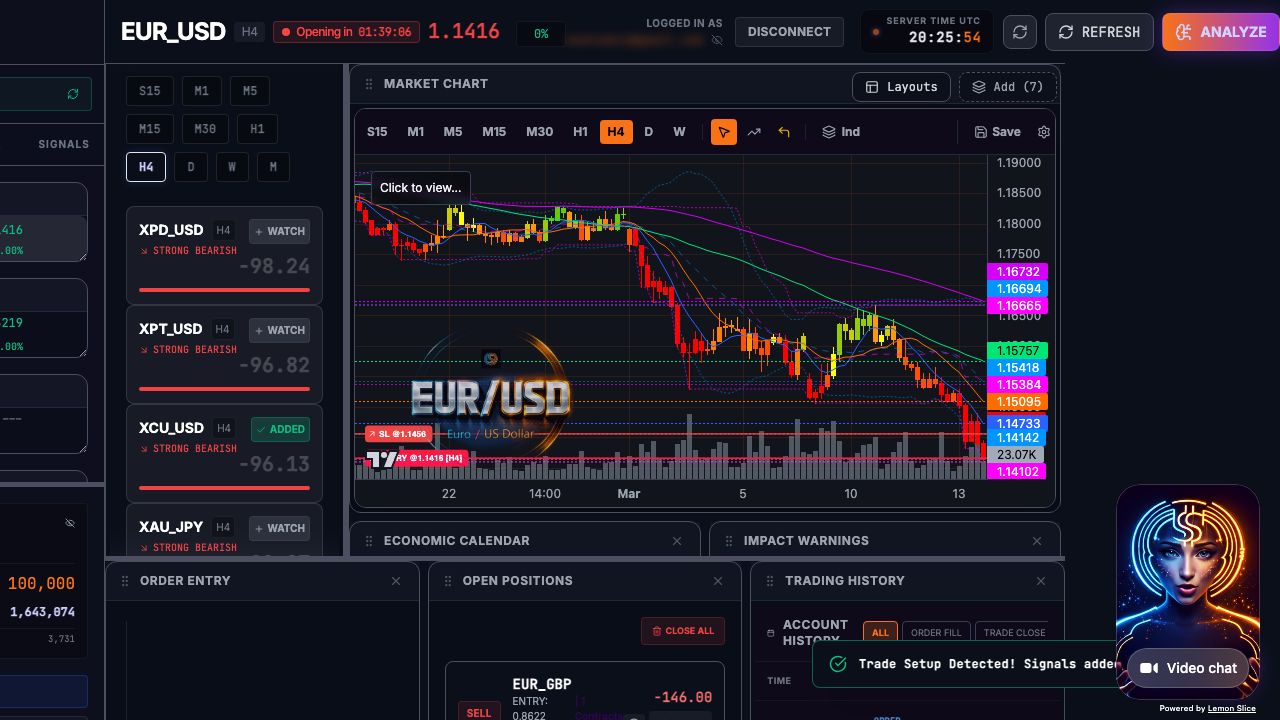The width and height of the screenshot is (1280, 720).
Task: Click the green 0% progress badge
Action: [540, 33]
